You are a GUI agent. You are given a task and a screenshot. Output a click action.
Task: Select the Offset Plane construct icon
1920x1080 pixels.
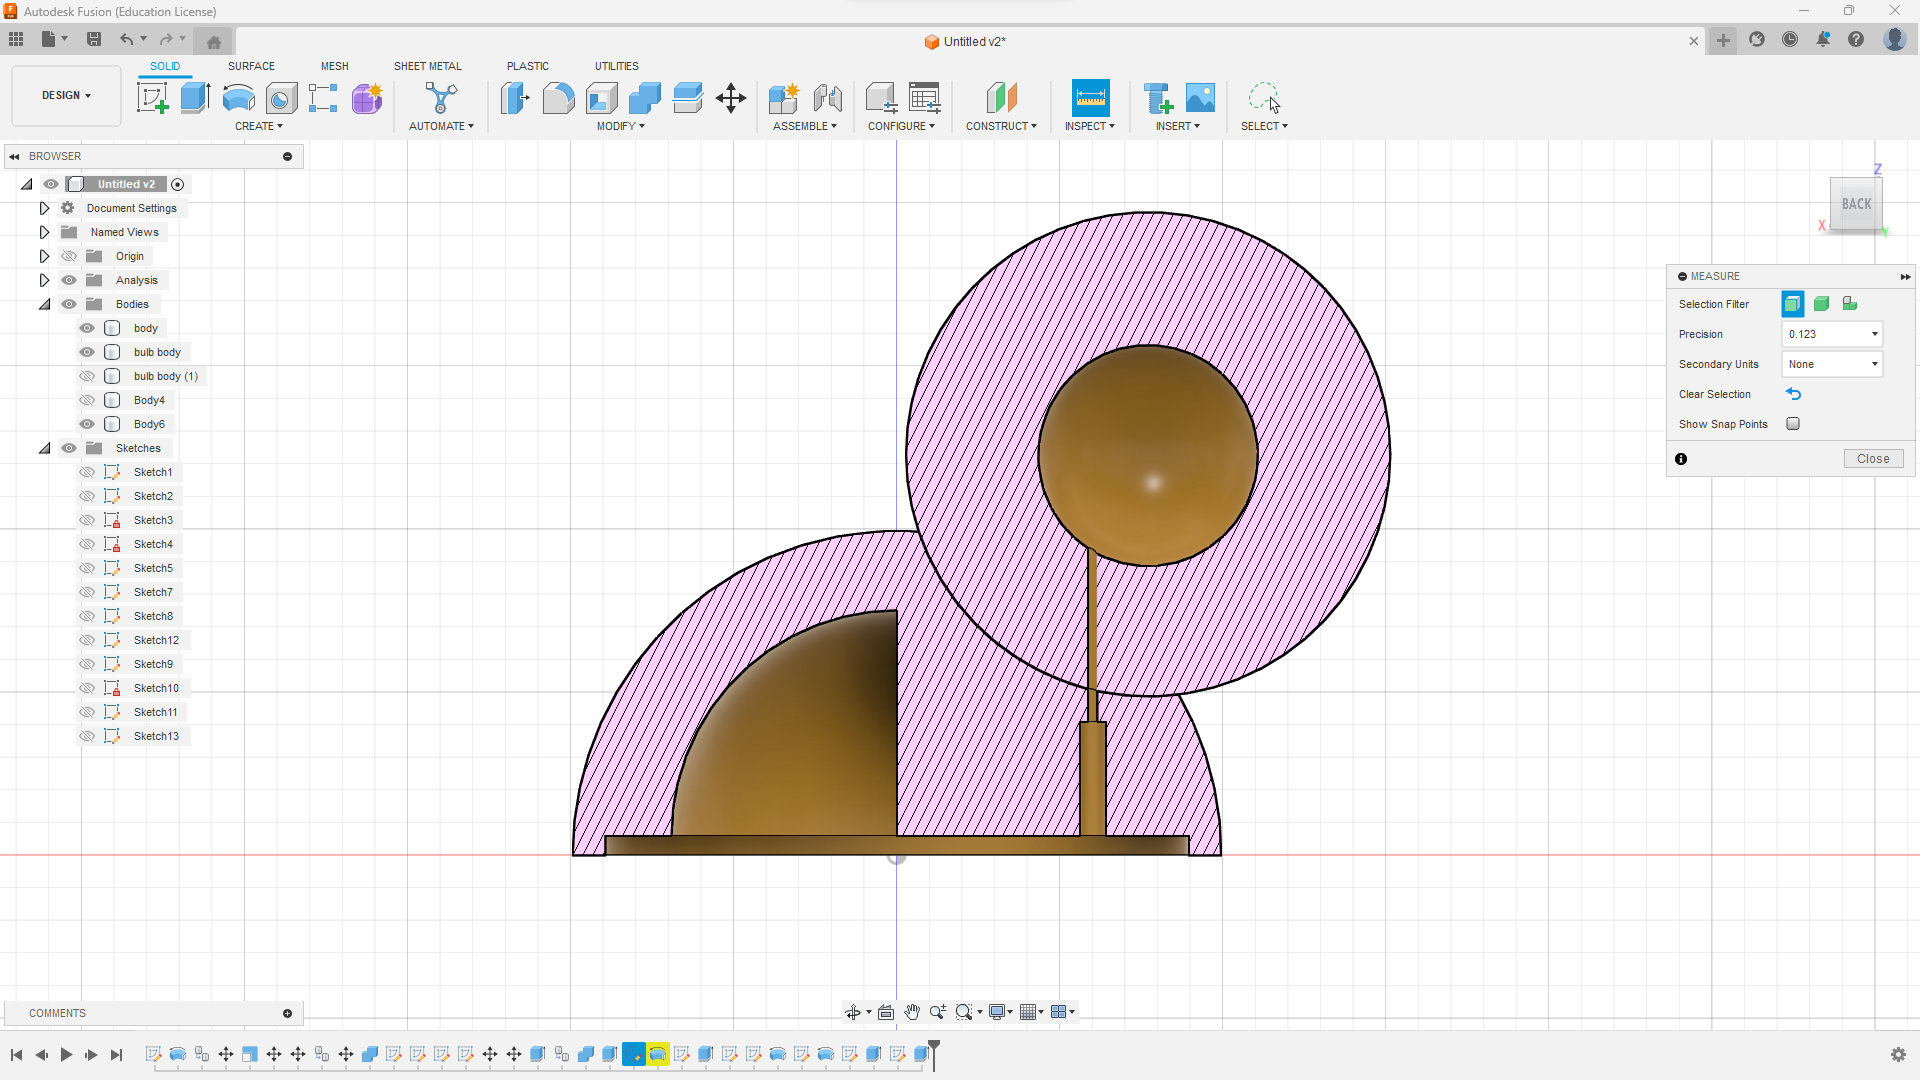click(1001, 98)
